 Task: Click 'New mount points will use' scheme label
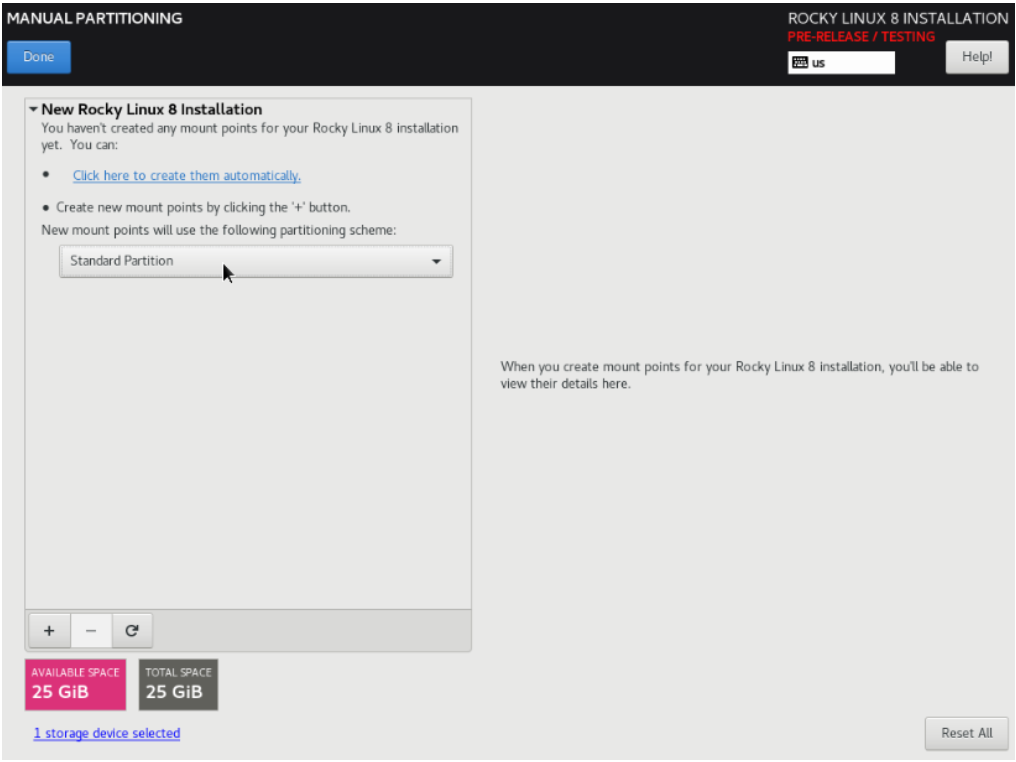pos(218,230)
